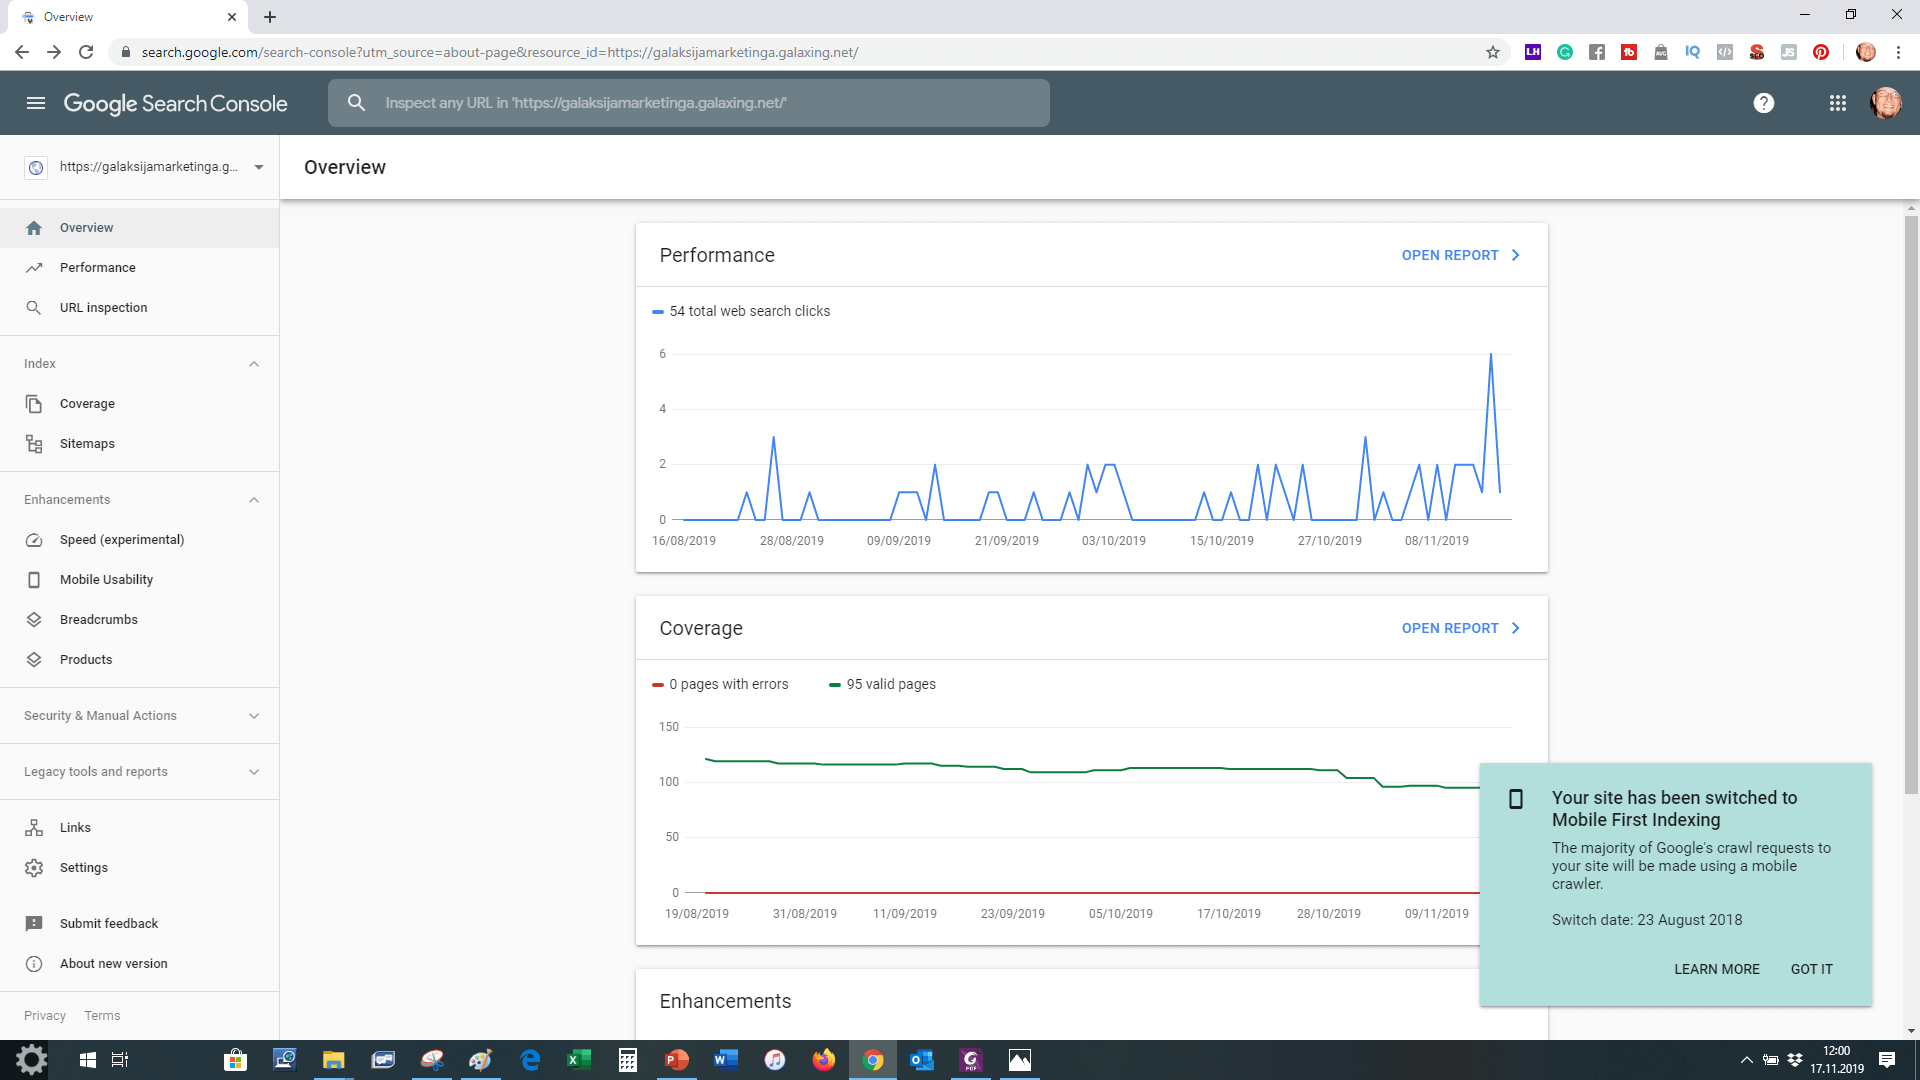
Task: Open the Links report
Action: coord(75,828)
